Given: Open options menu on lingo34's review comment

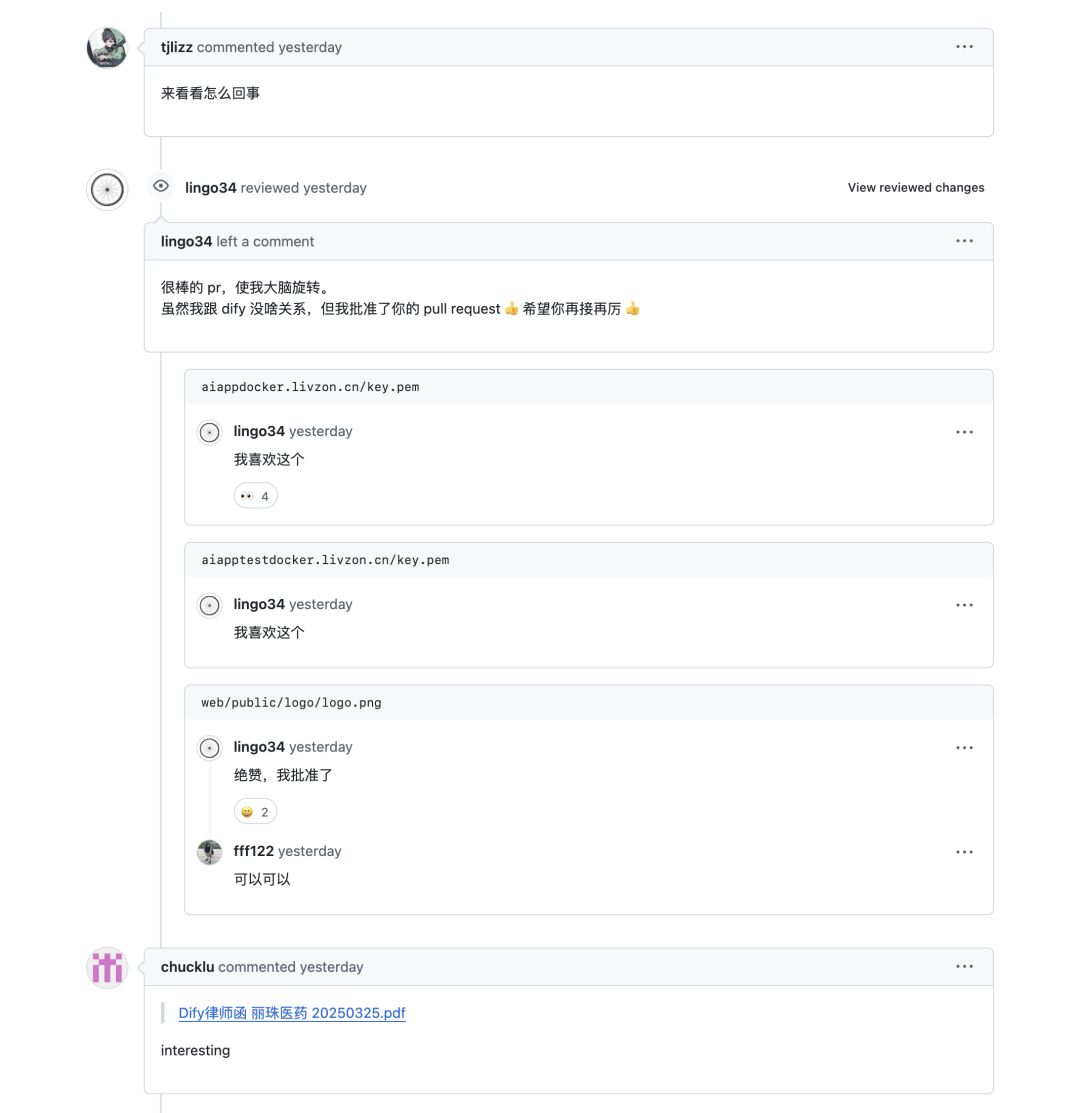Looking at the screenshot, I should pyautogui.click(x=964, y=241).
